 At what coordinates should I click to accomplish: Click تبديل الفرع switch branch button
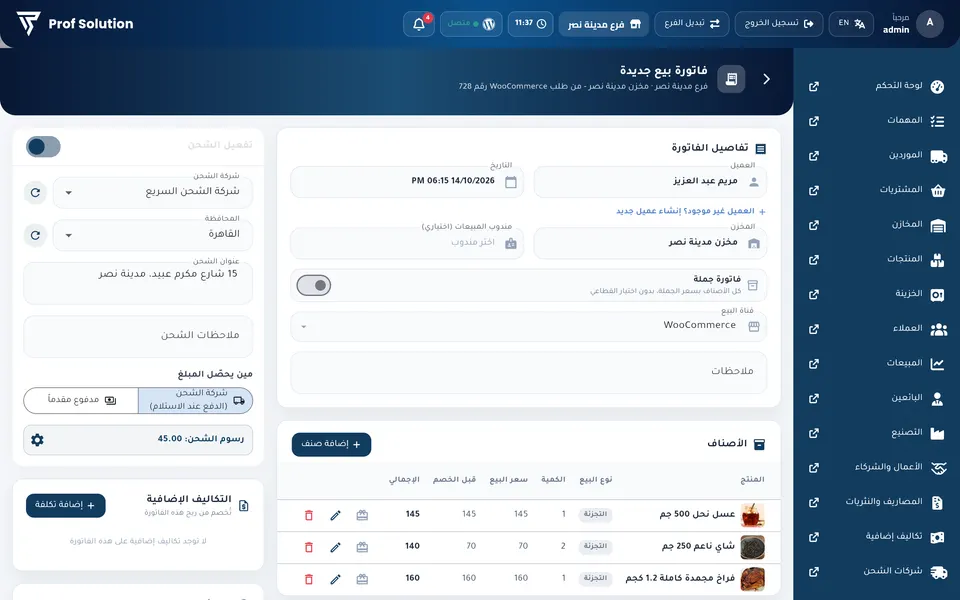point(692,24)
